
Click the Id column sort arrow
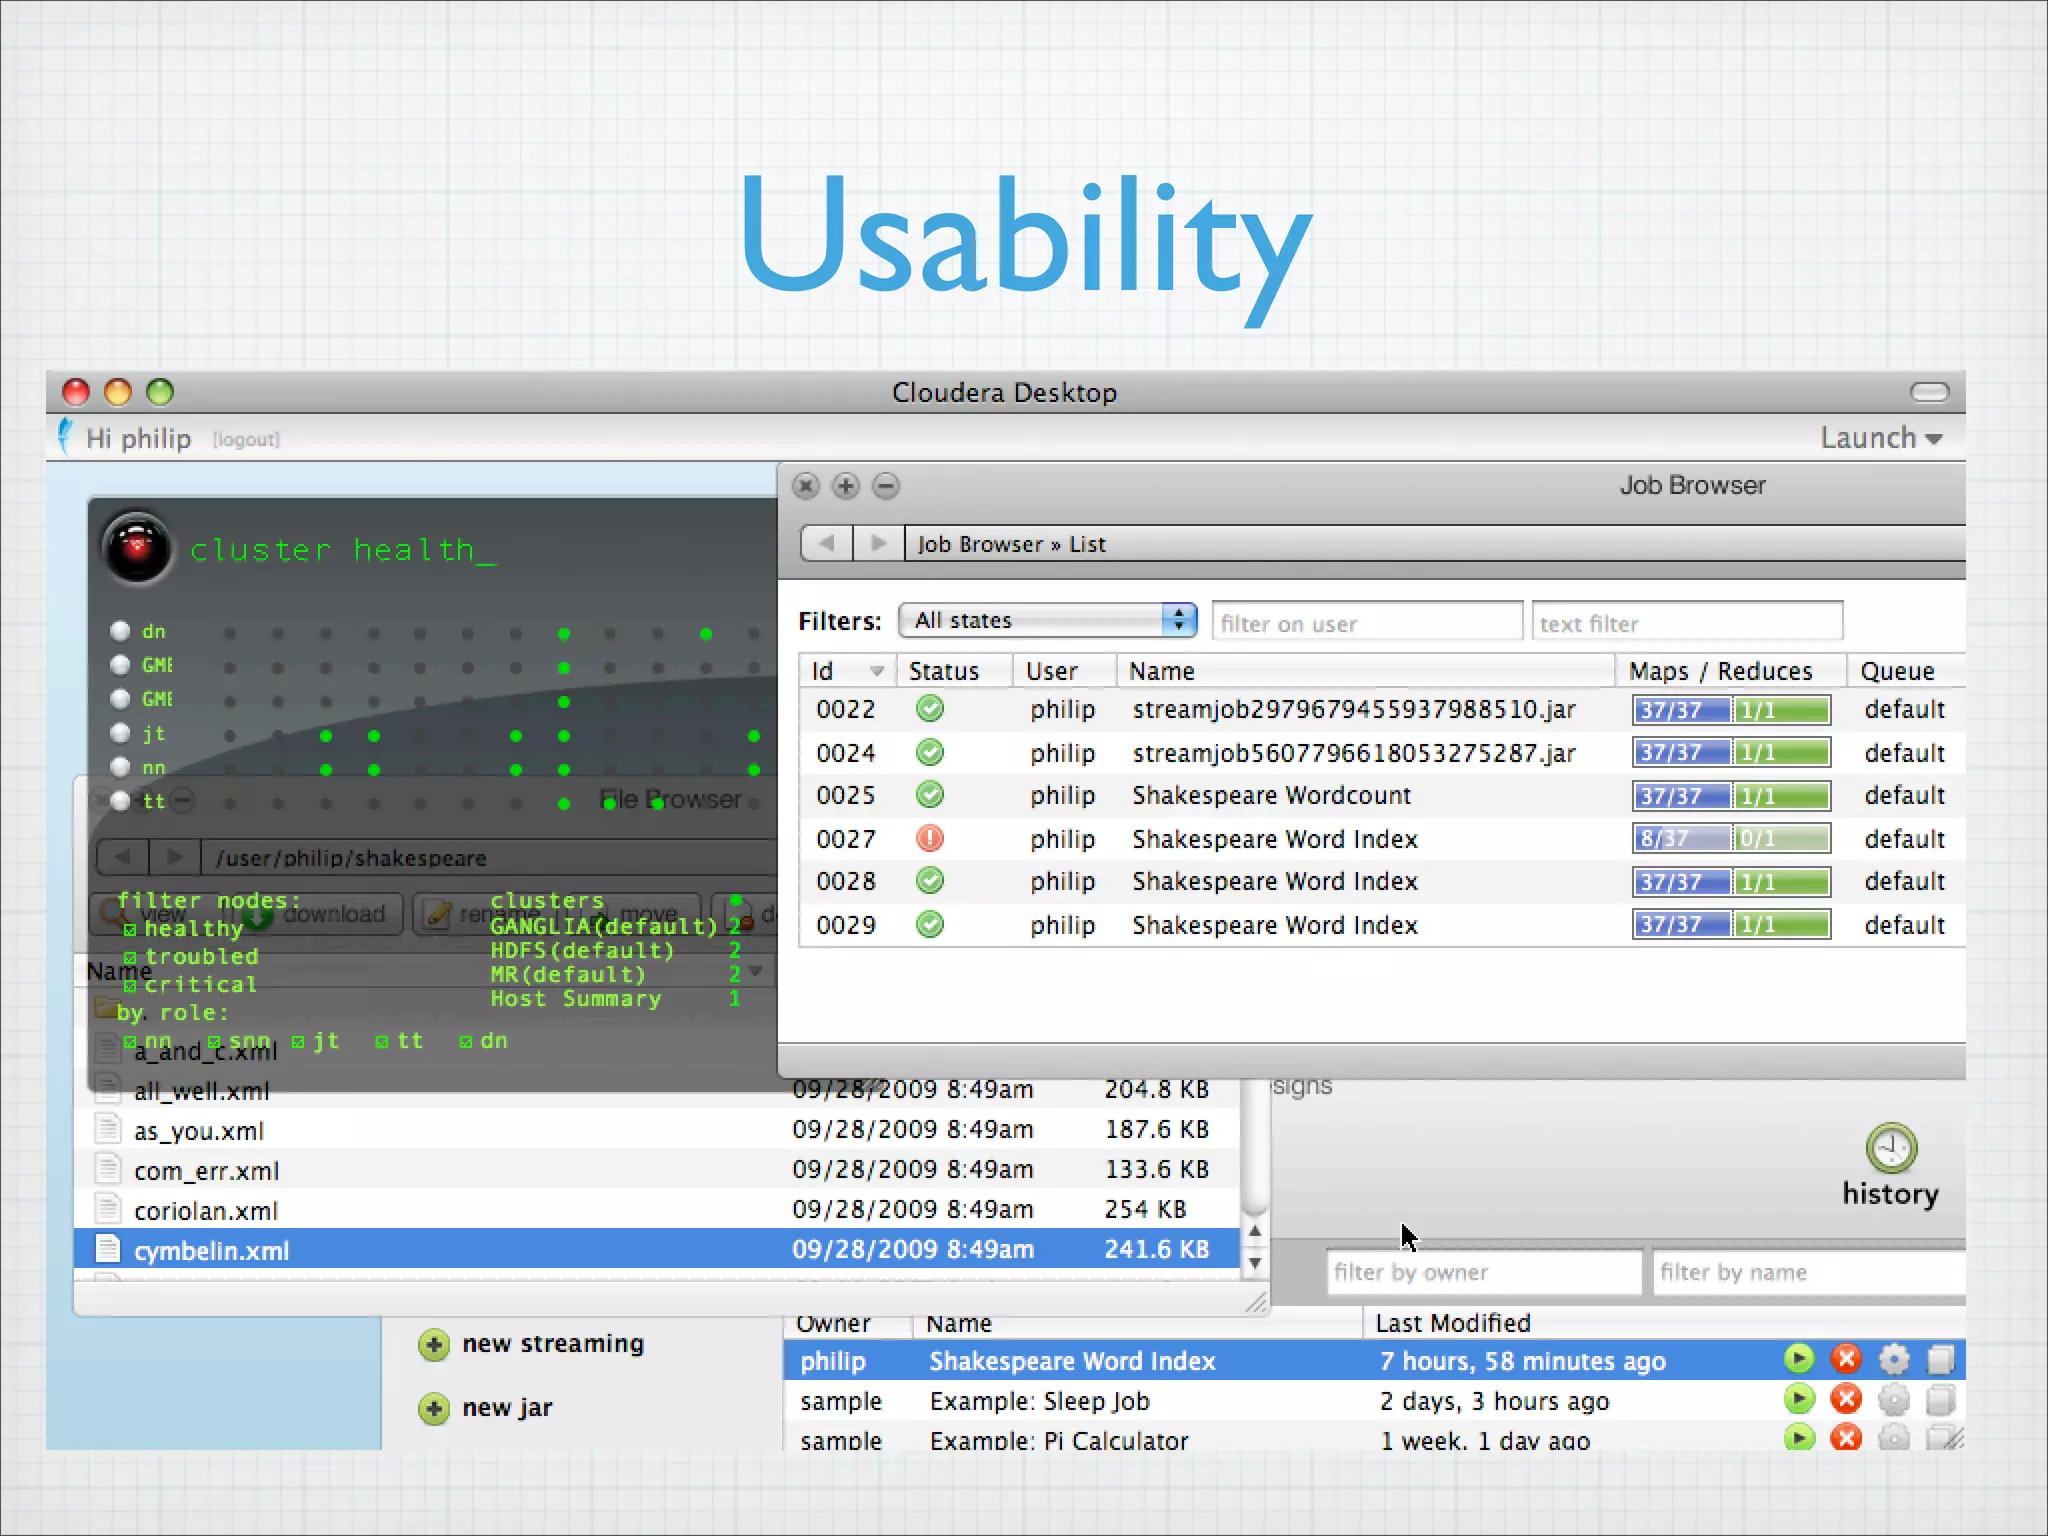877,671
